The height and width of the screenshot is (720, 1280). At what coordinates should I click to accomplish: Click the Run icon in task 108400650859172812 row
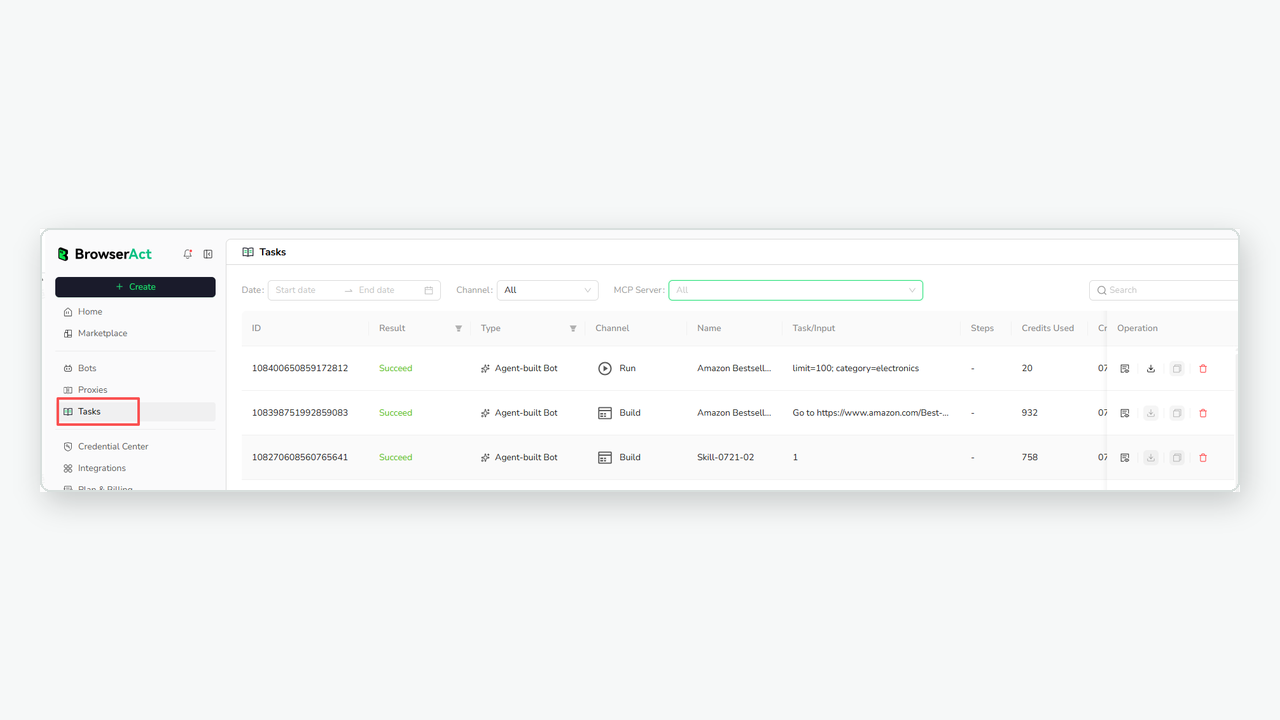[x=605, y=368]
